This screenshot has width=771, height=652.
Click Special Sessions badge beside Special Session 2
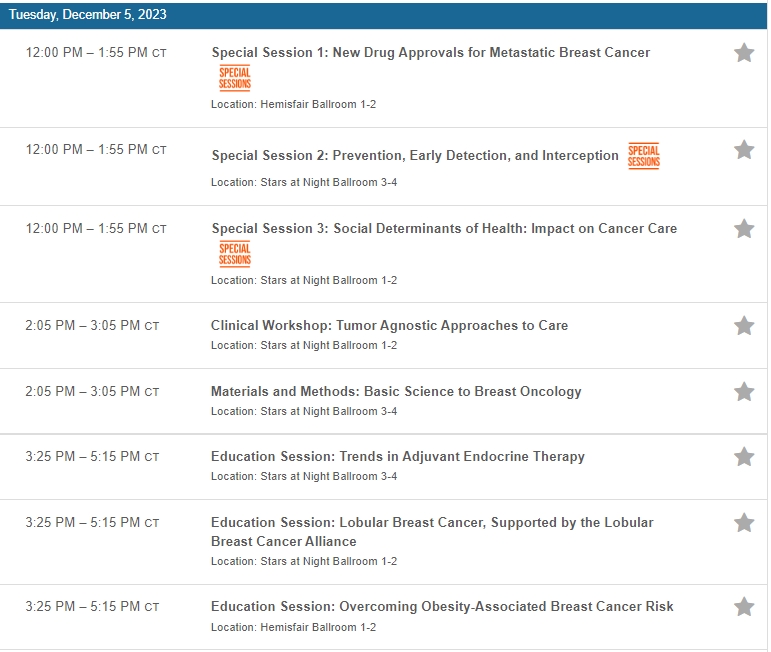point(643,156)
